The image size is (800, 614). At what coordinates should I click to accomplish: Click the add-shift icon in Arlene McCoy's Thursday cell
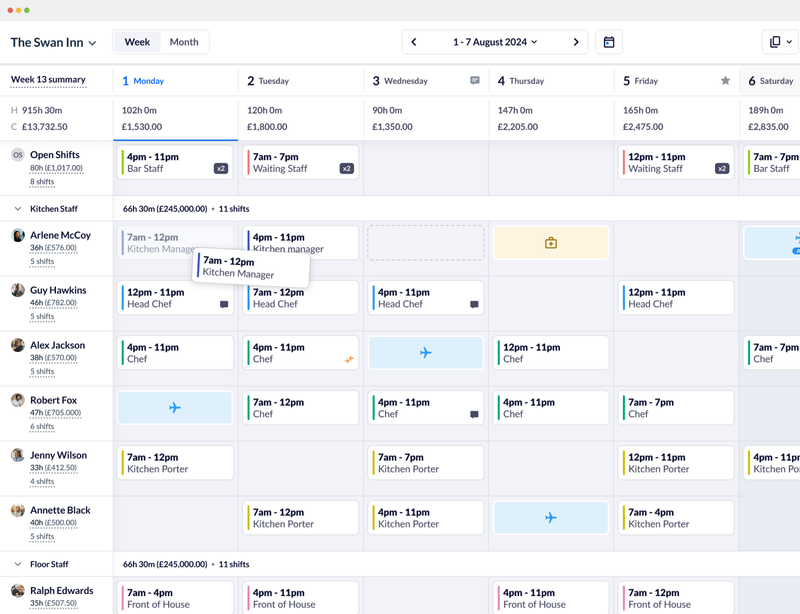[550, 242]
